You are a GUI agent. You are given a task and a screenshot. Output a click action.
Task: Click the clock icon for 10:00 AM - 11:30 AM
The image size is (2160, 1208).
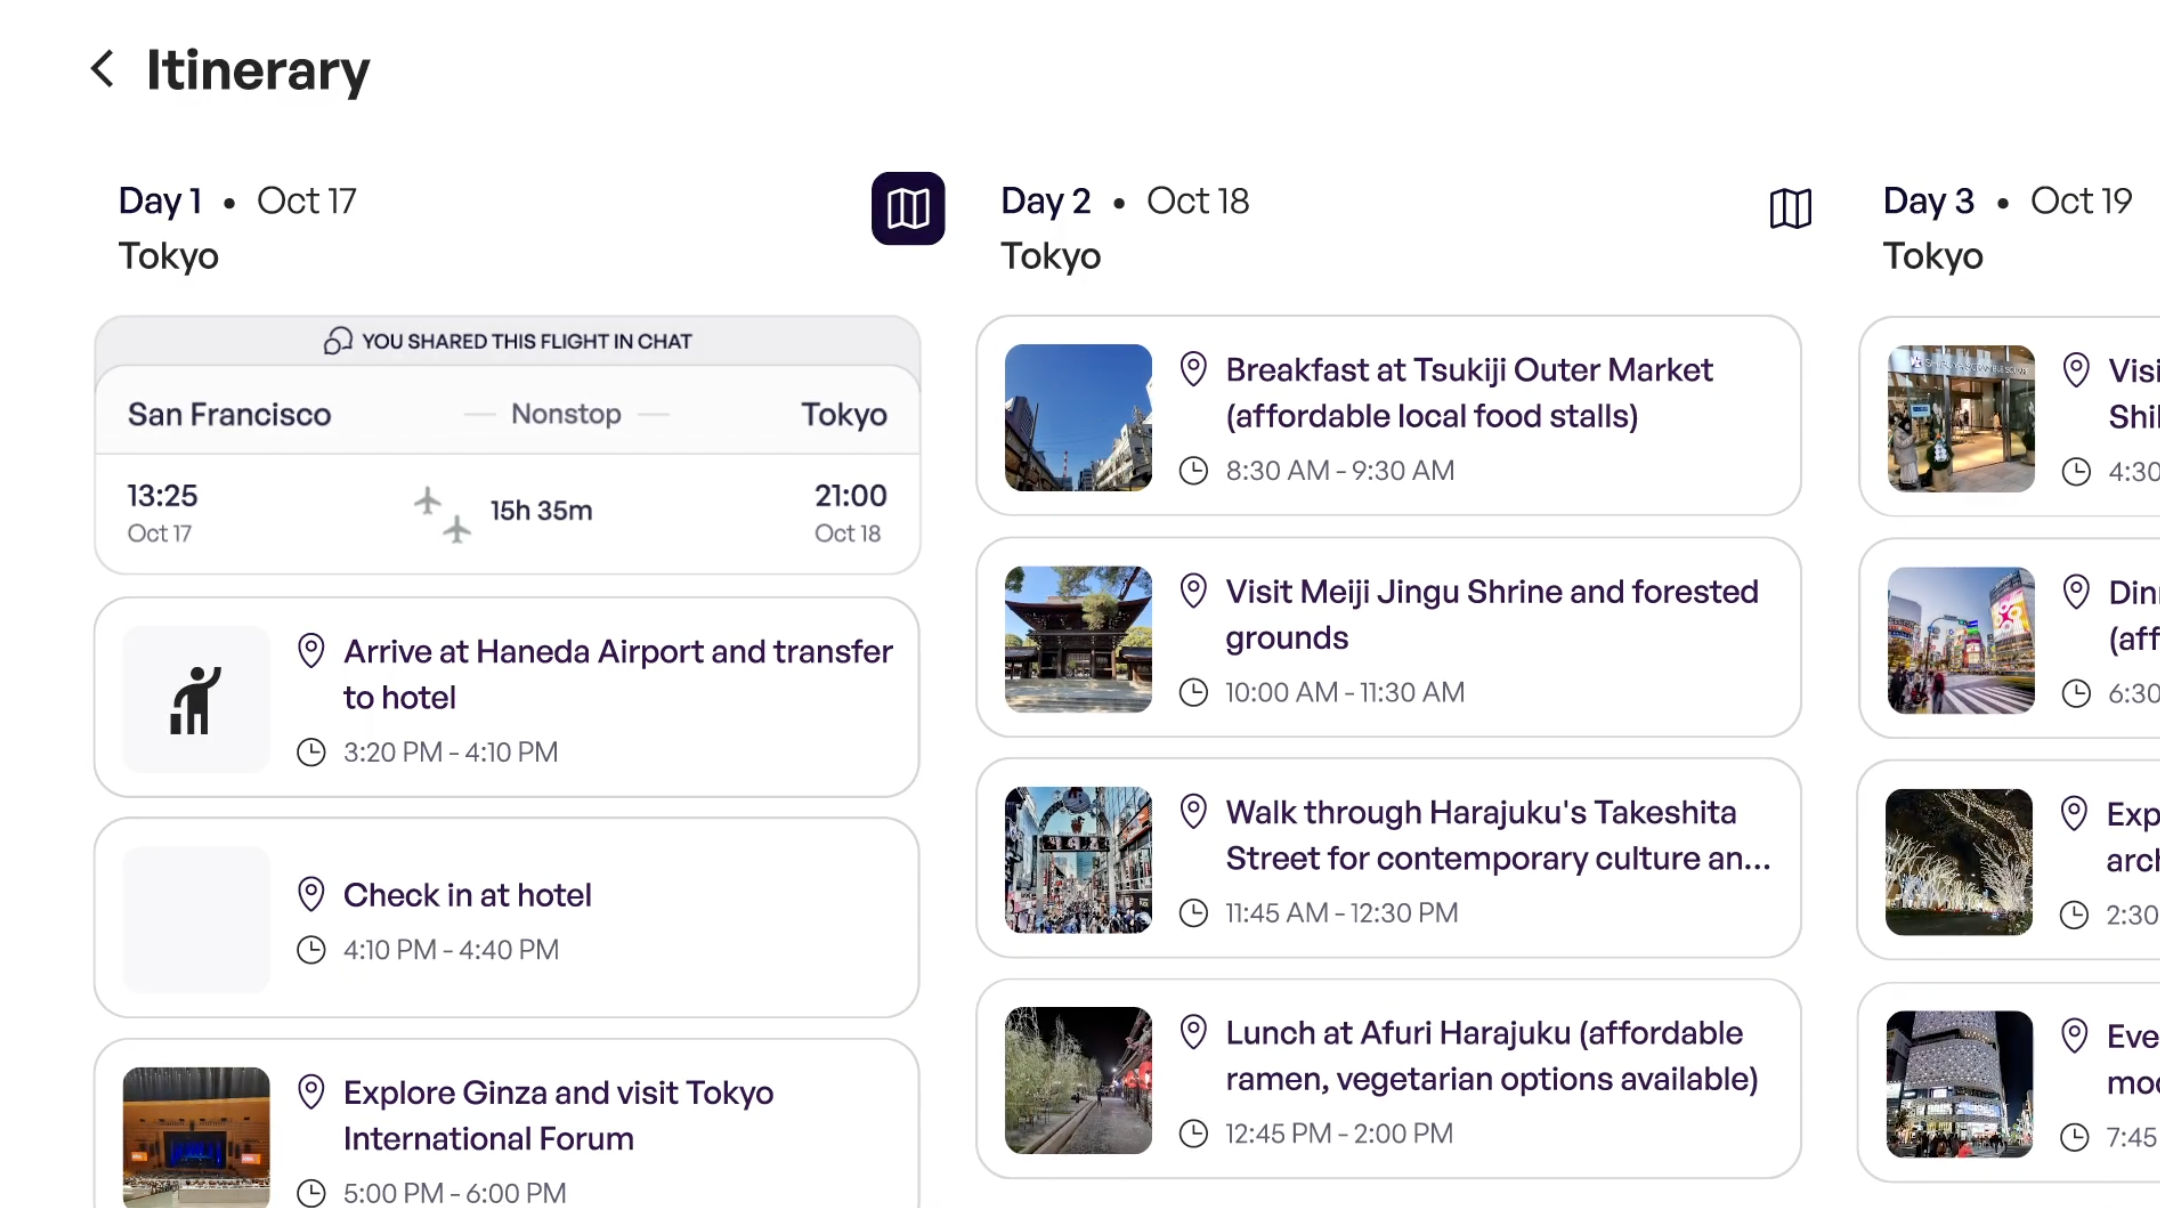(x=1193, y=692)
